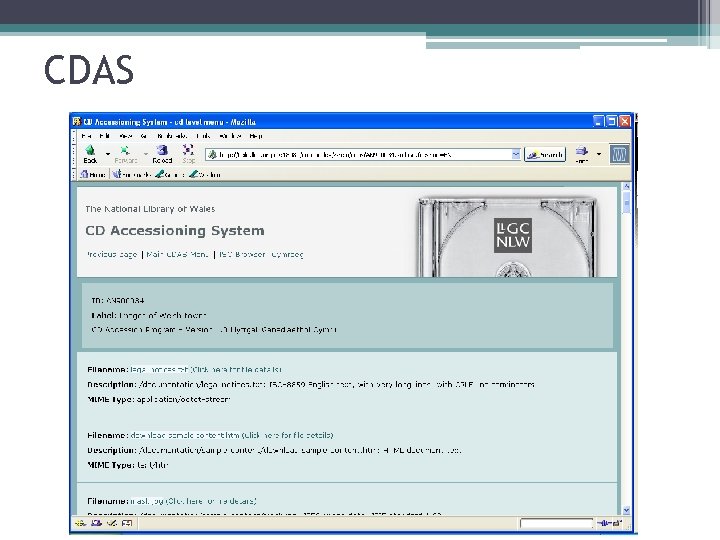The image size is (720, 540).
Task: Click the Label line in header box
Action: pyautogui.click(x=148, y=315)
